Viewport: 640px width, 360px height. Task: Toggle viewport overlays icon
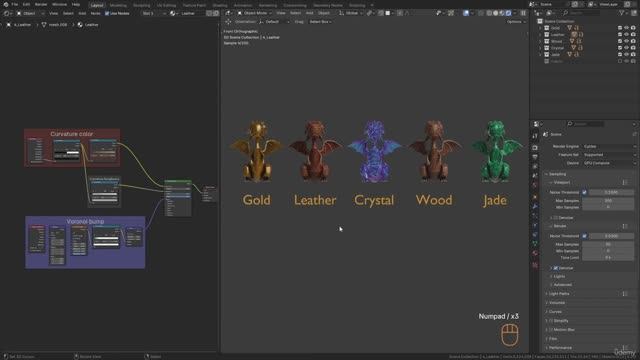tap(466, 13)
